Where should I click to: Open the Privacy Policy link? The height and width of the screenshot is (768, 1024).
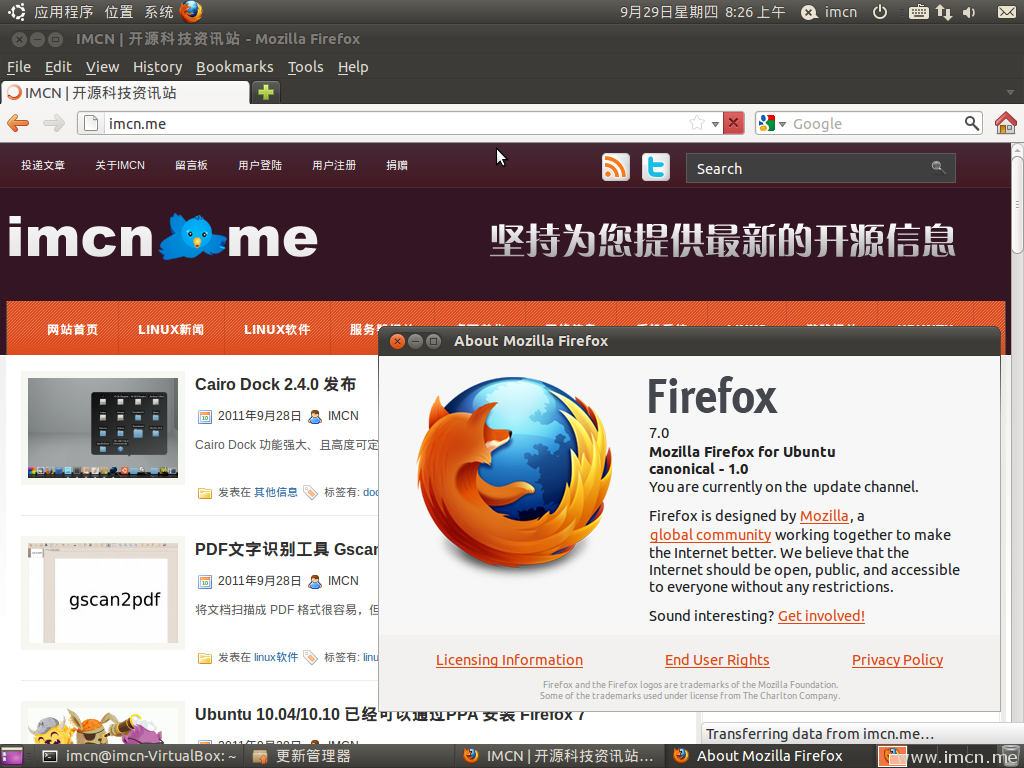click(897, 660)
